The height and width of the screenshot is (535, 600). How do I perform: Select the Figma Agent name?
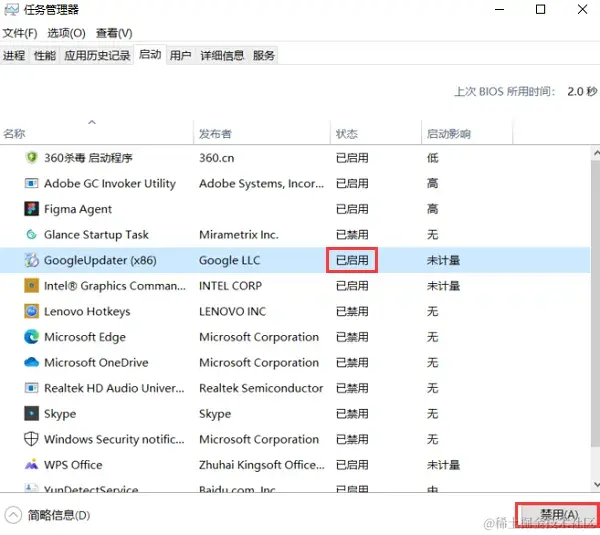[x=78, y=209]
